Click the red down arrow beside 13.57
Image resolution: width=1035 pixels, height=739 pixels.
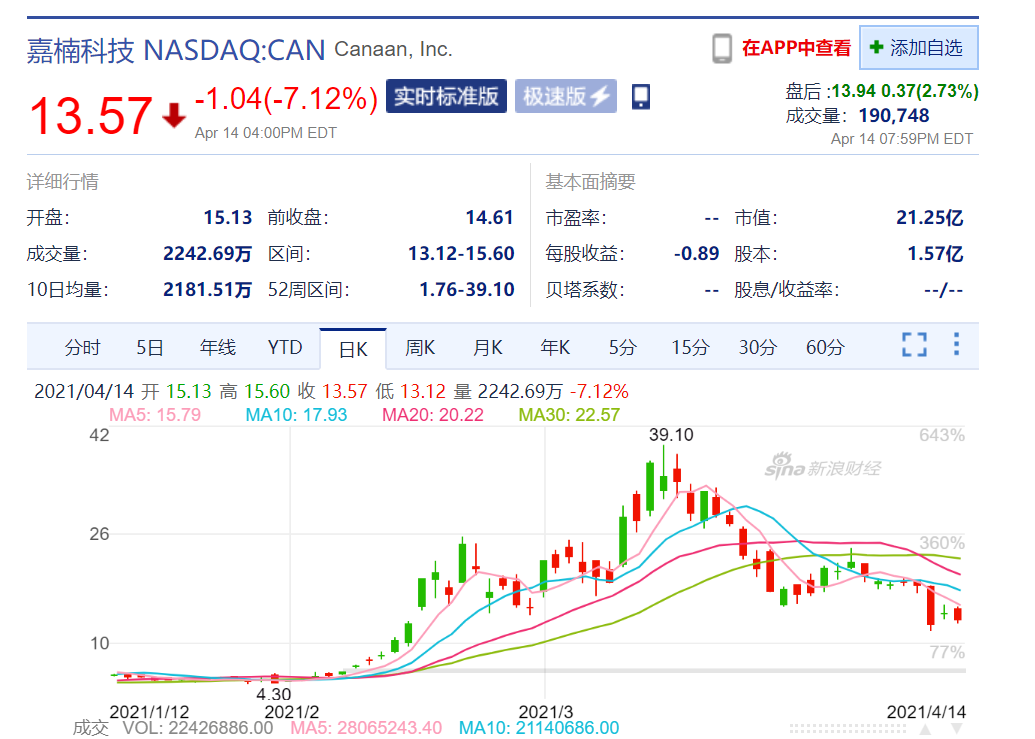pos(174,115)
